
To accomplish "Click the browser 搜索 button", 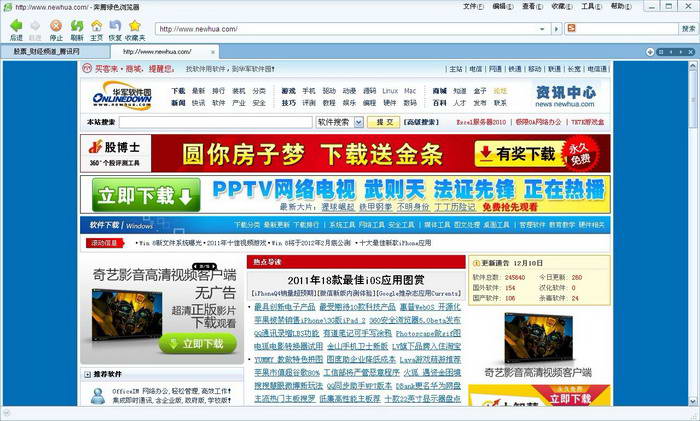I will point(688,29).
